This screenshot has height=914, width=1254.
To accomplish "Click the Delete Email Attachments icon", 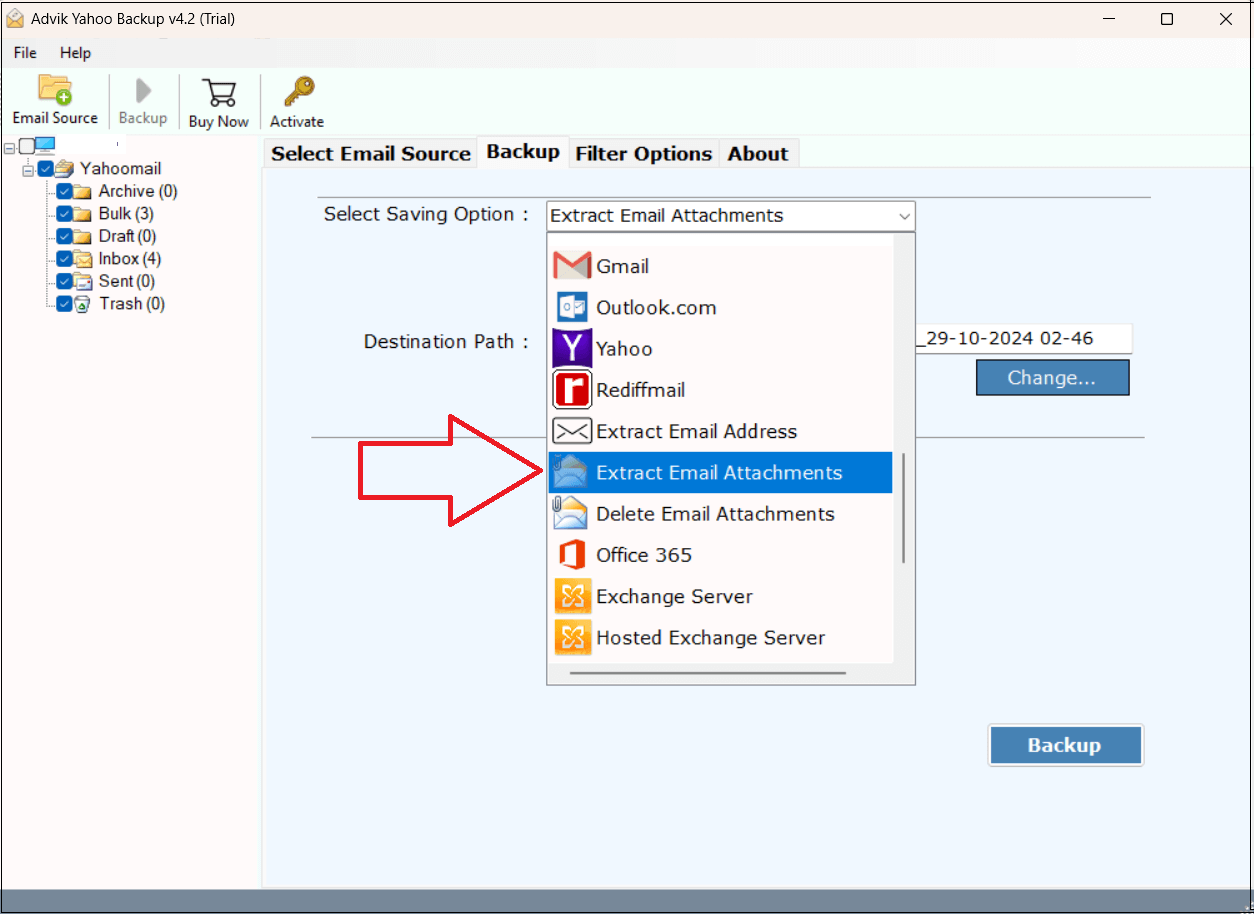I will point(572,513).
